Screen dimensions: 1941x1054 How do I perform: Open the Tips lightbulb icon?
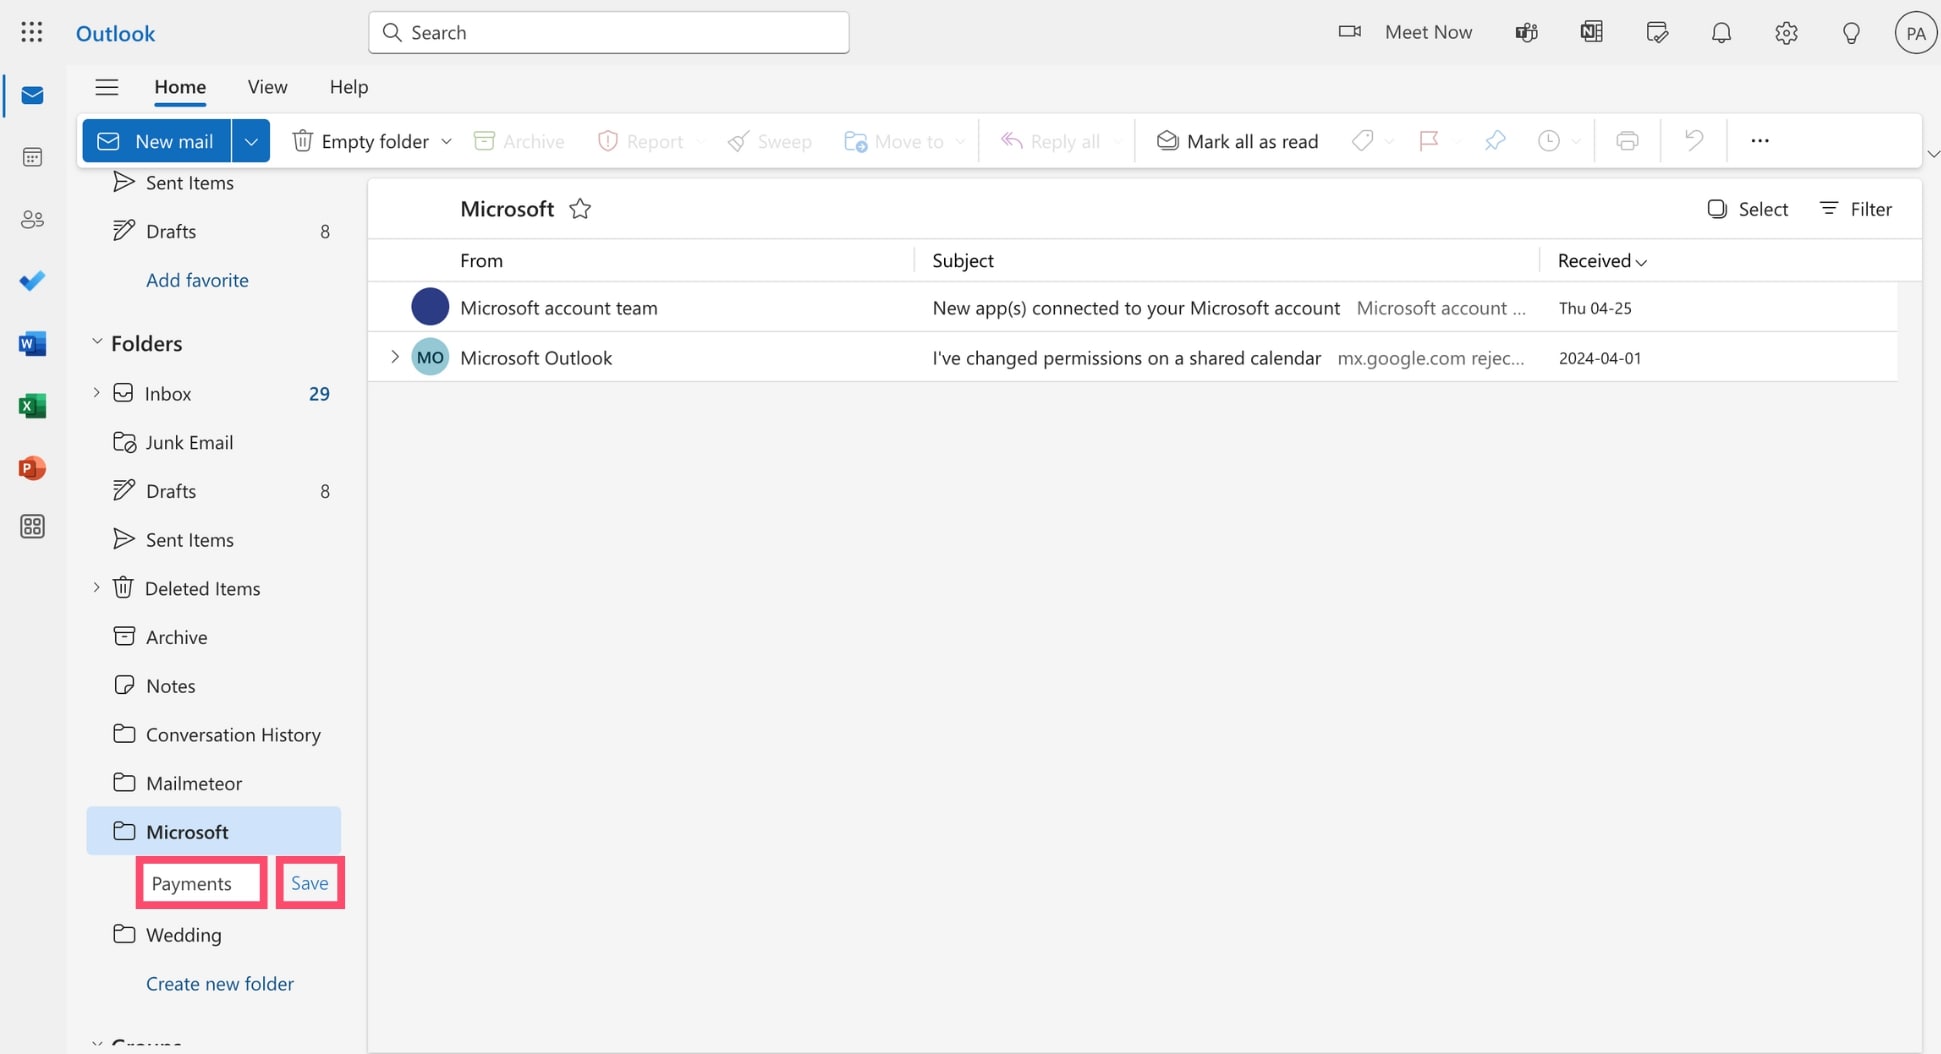[1851, 32]
